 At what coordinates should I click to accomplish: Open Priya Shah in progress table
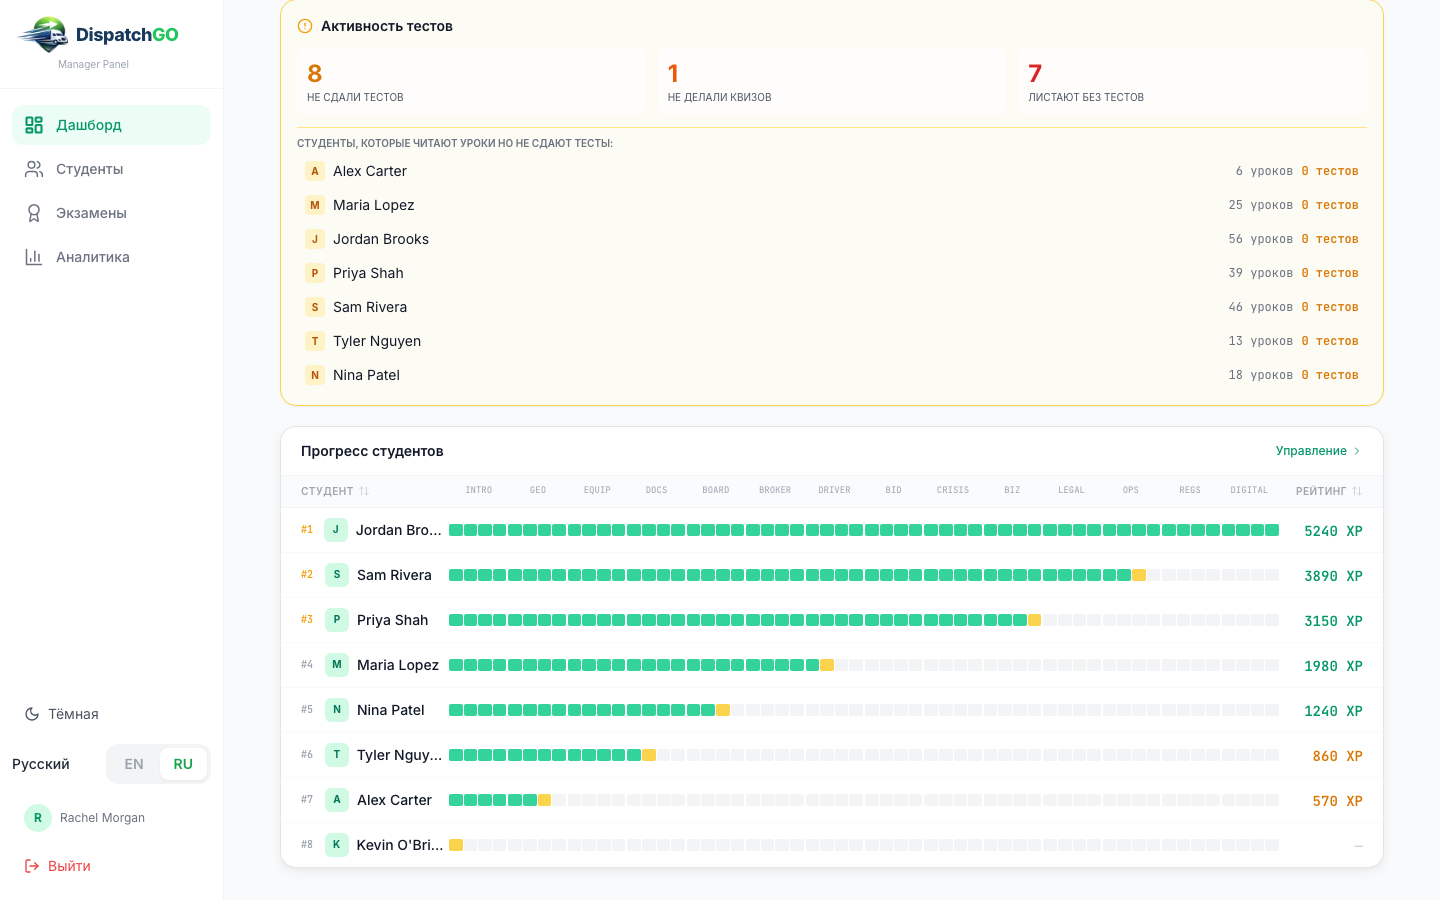pos(392,620)
